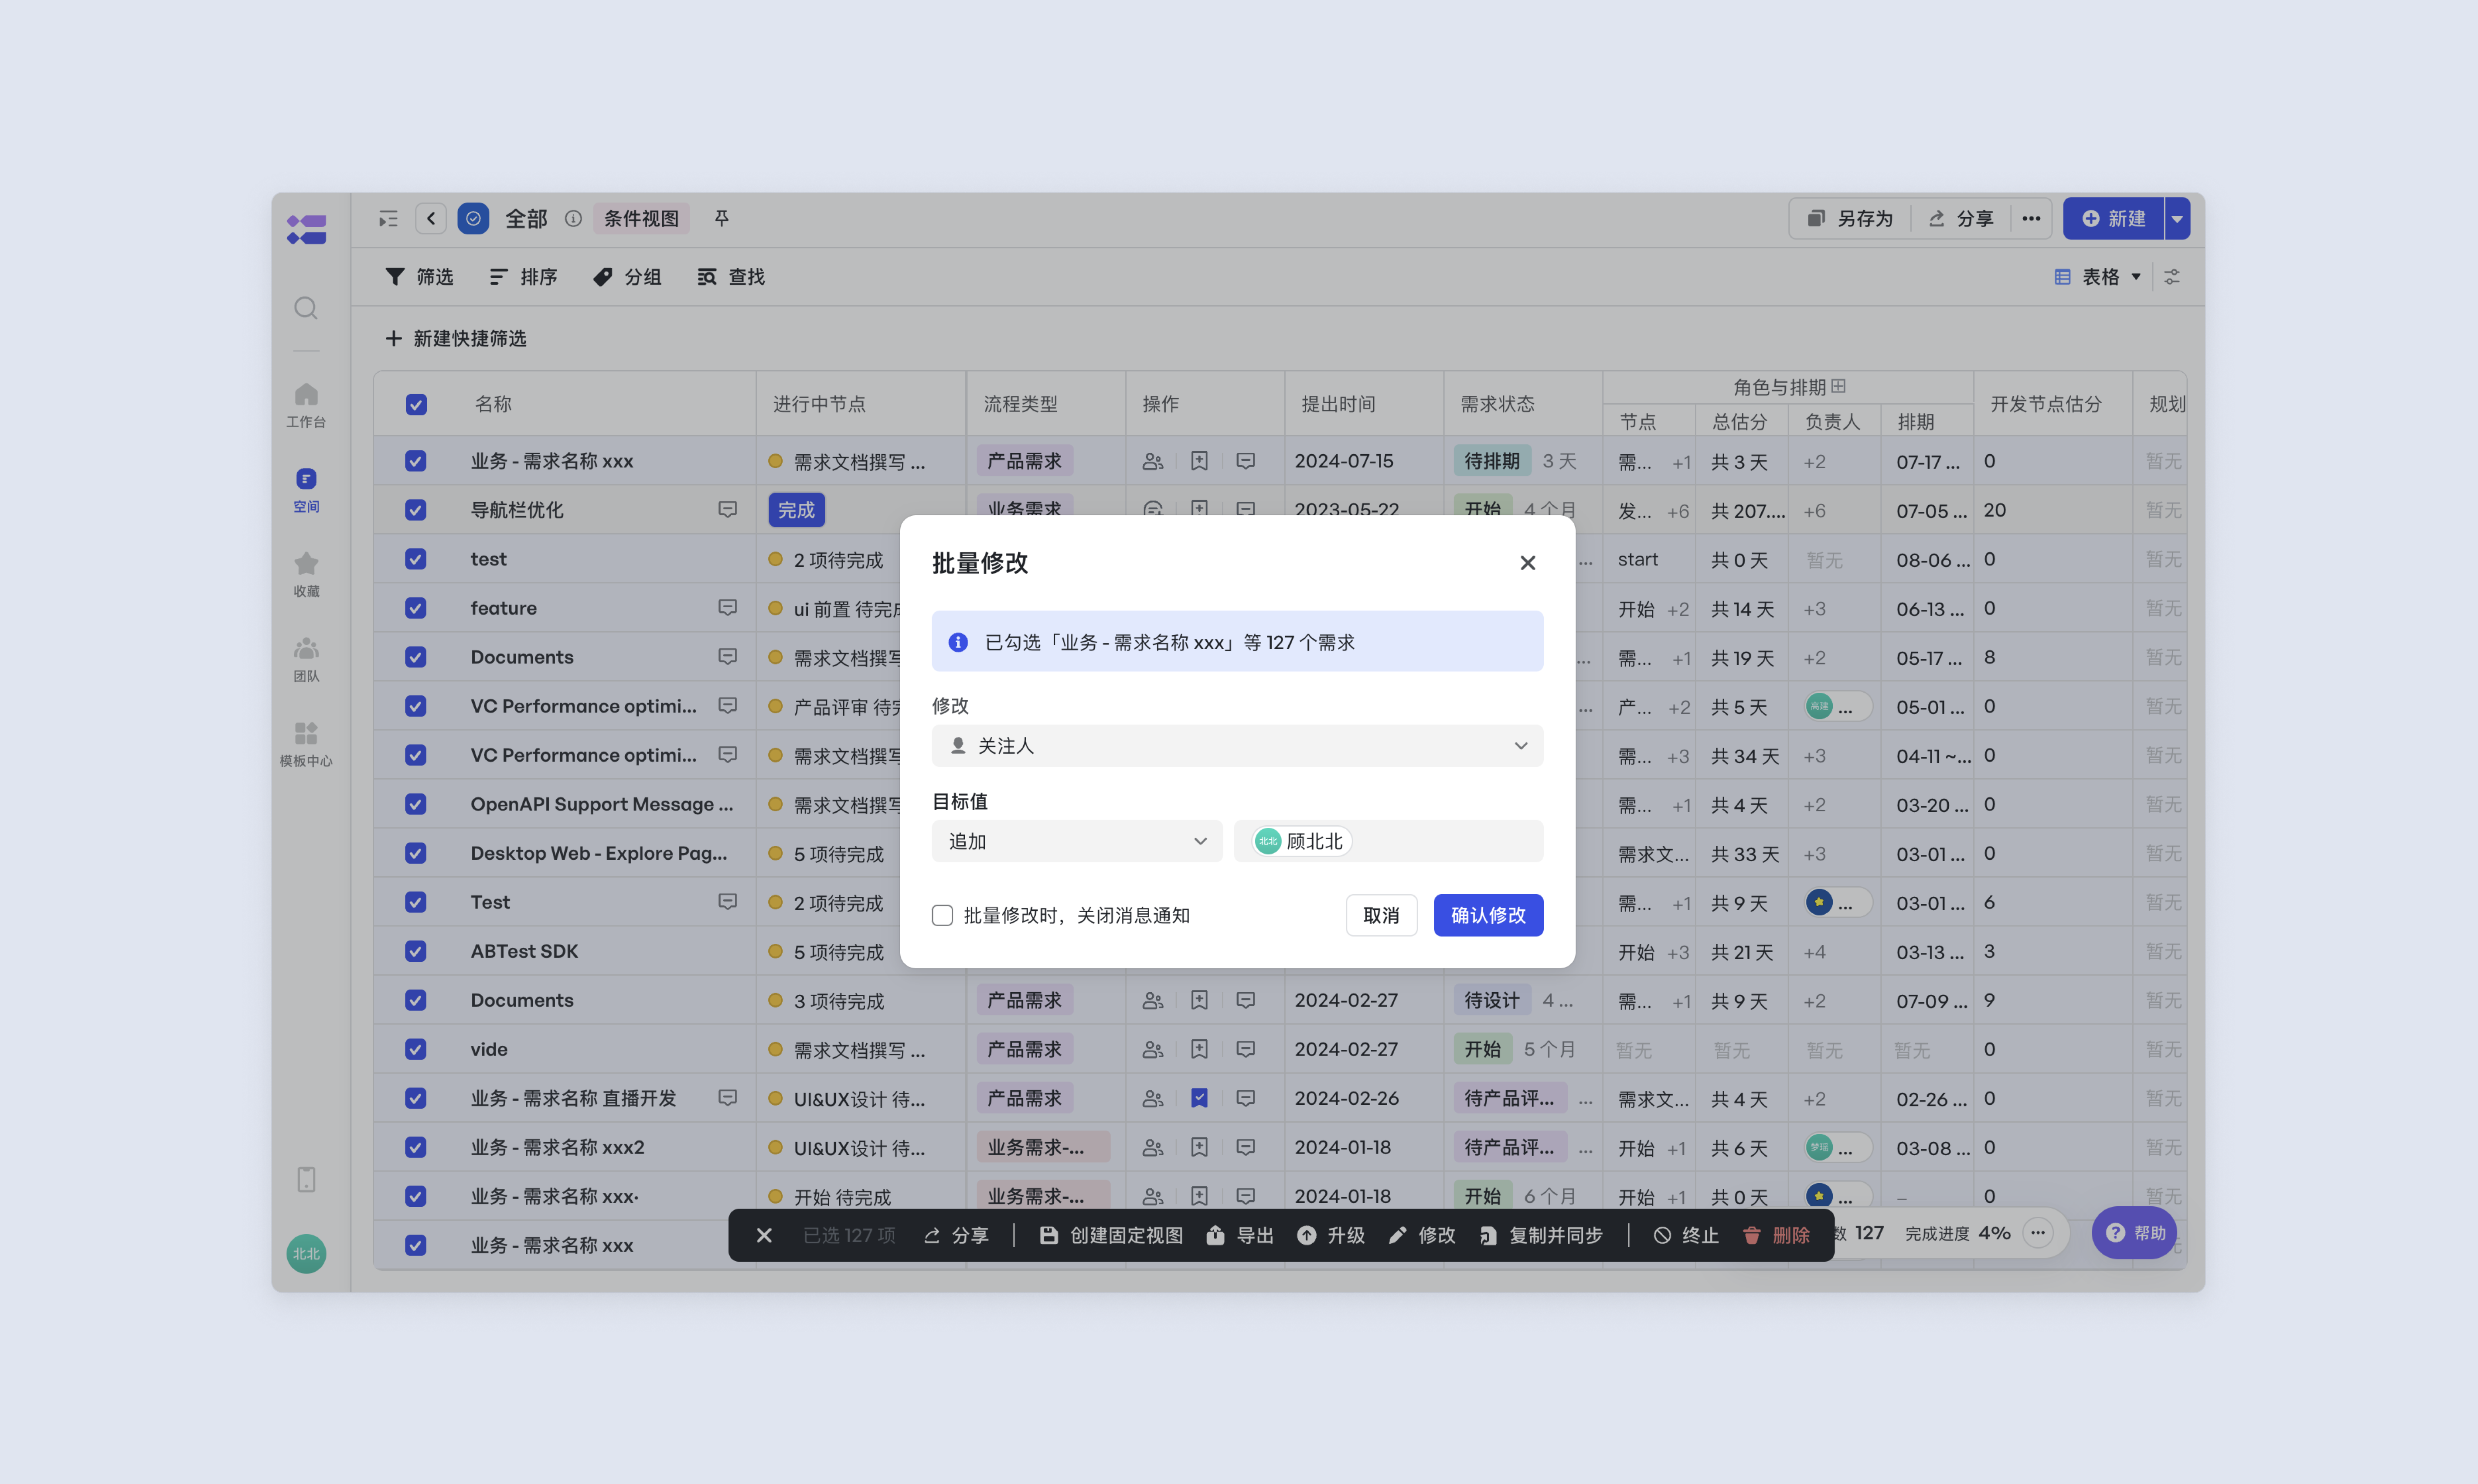Click 分享 in the bottom action bar
The width and height of the screenshot is (2478, 1484).
956,1236
